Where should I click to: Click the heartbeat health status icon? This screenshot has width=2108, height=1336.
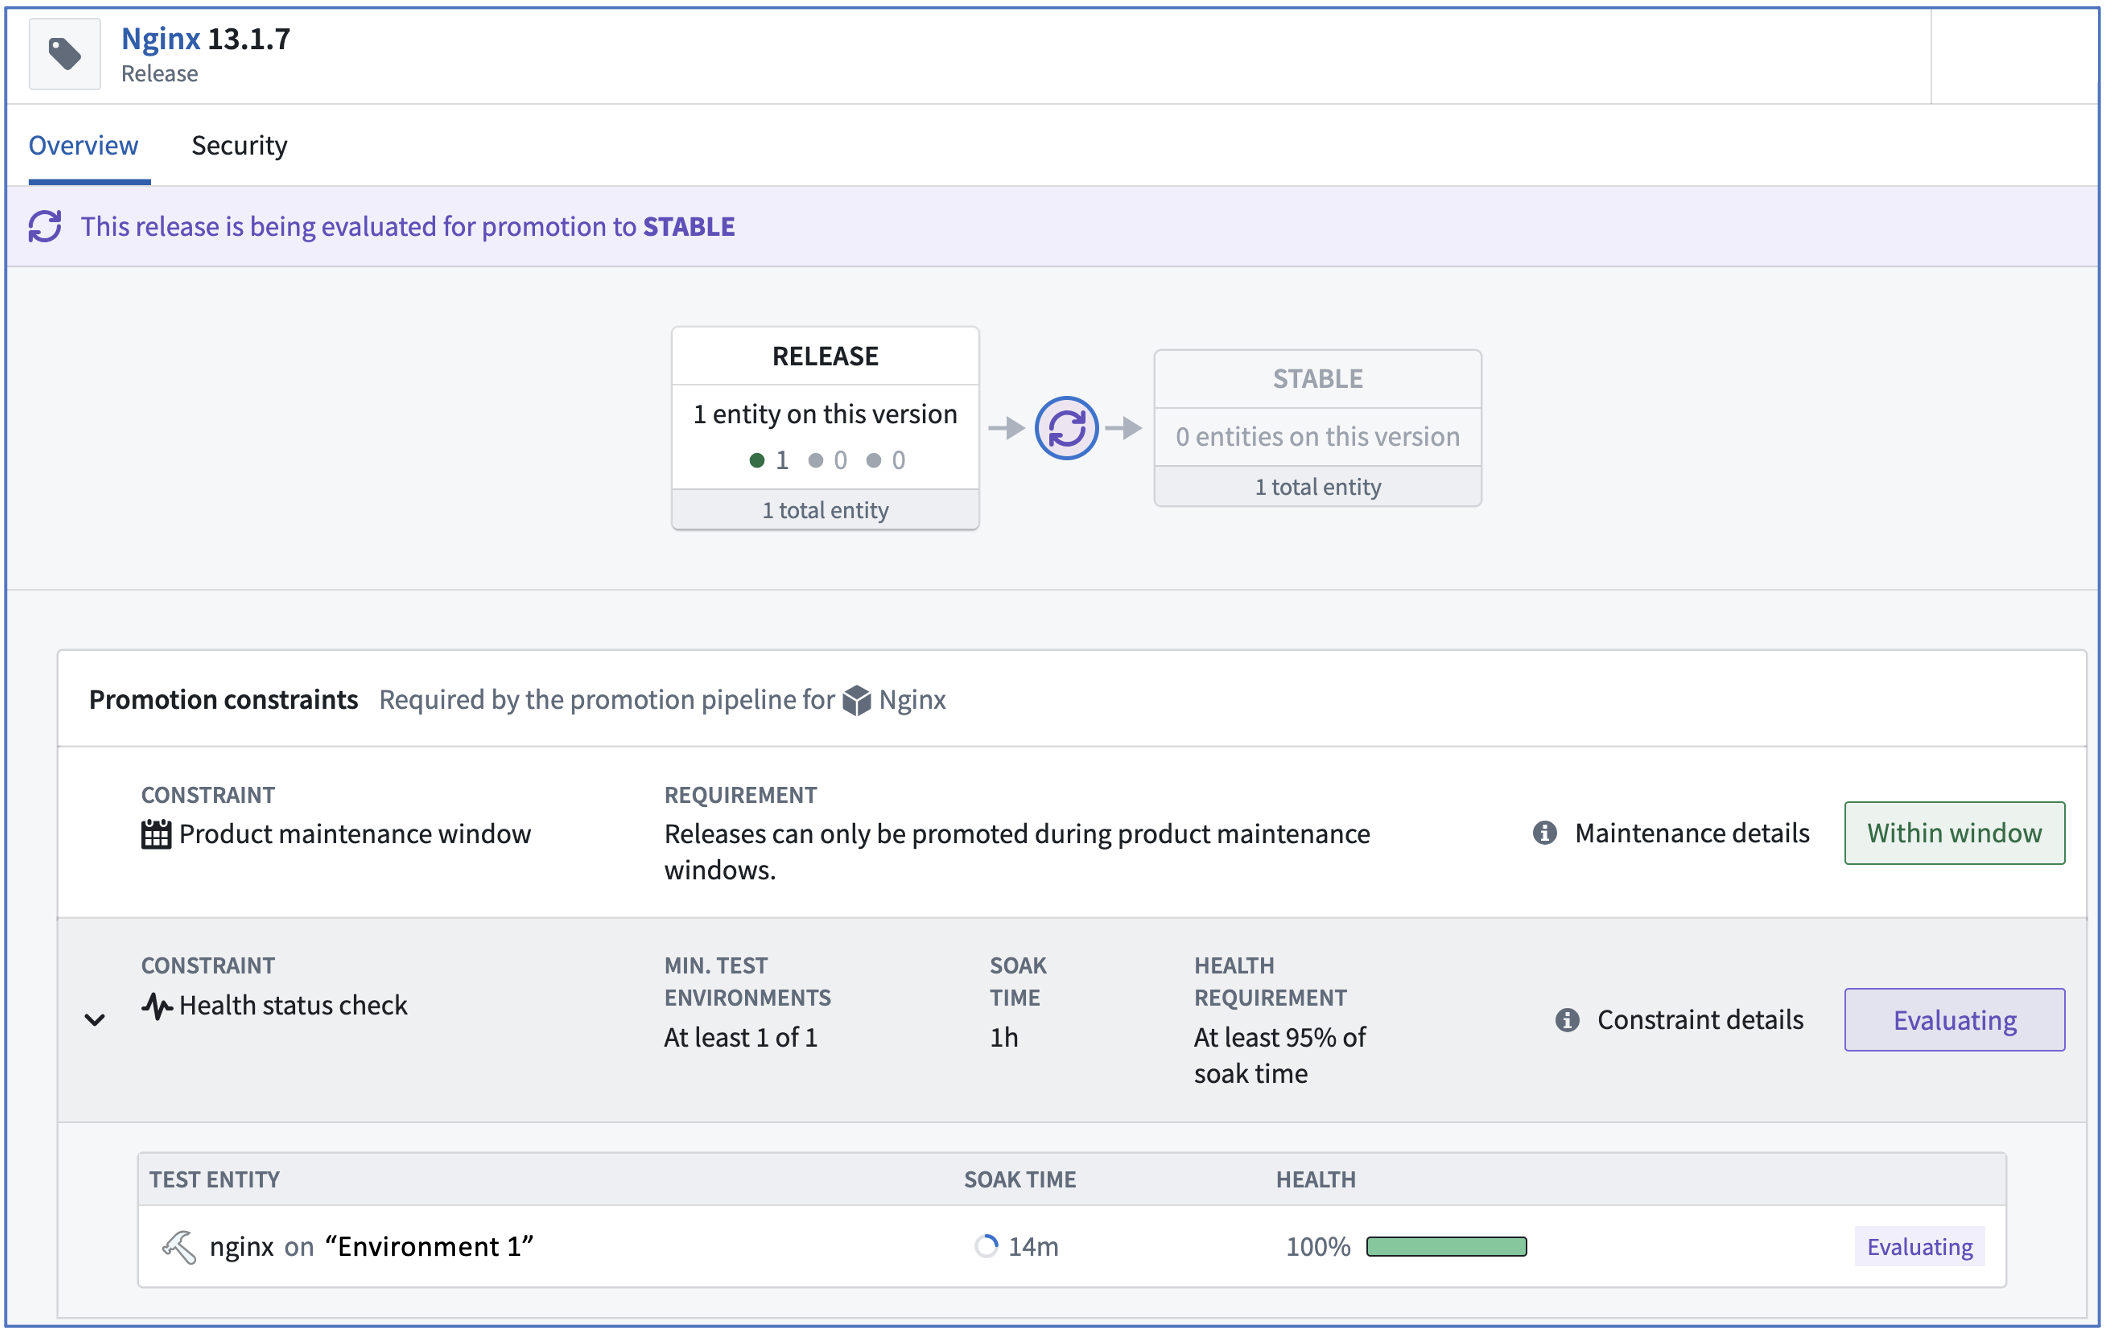(x=157, y=1005)
